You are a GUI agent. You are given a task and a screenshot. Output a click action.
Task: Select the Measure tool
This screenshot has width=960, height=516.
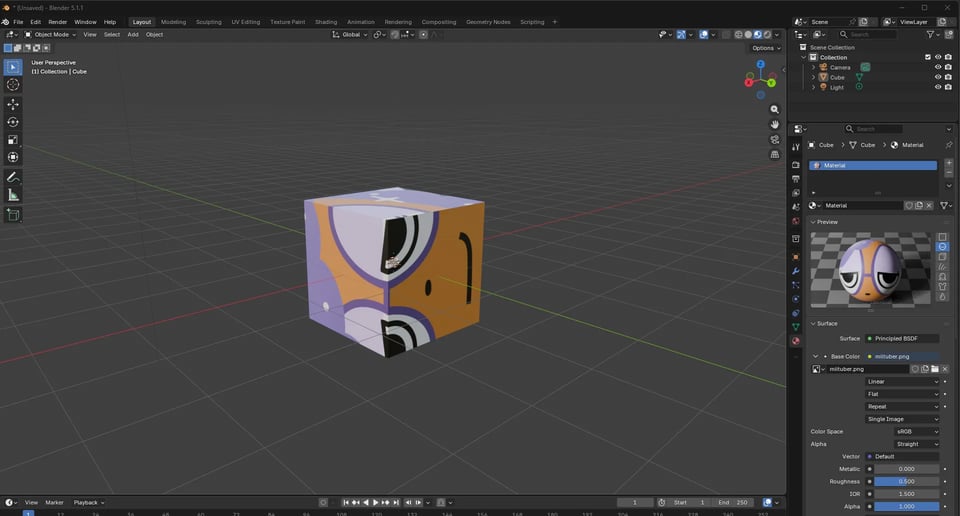(x=13, y=195)
